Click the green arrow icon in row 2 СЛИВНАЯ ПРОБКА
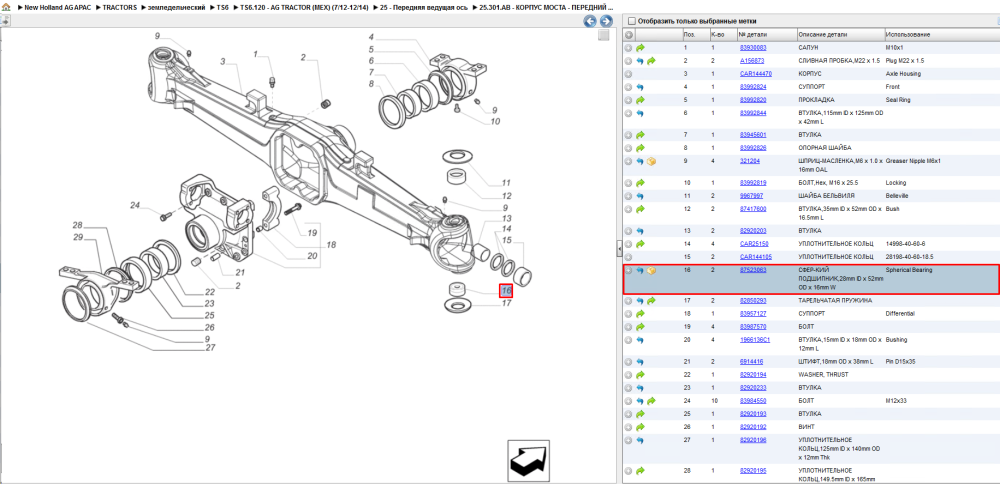Screen dimensions: 1000x484 pos(651,61)
